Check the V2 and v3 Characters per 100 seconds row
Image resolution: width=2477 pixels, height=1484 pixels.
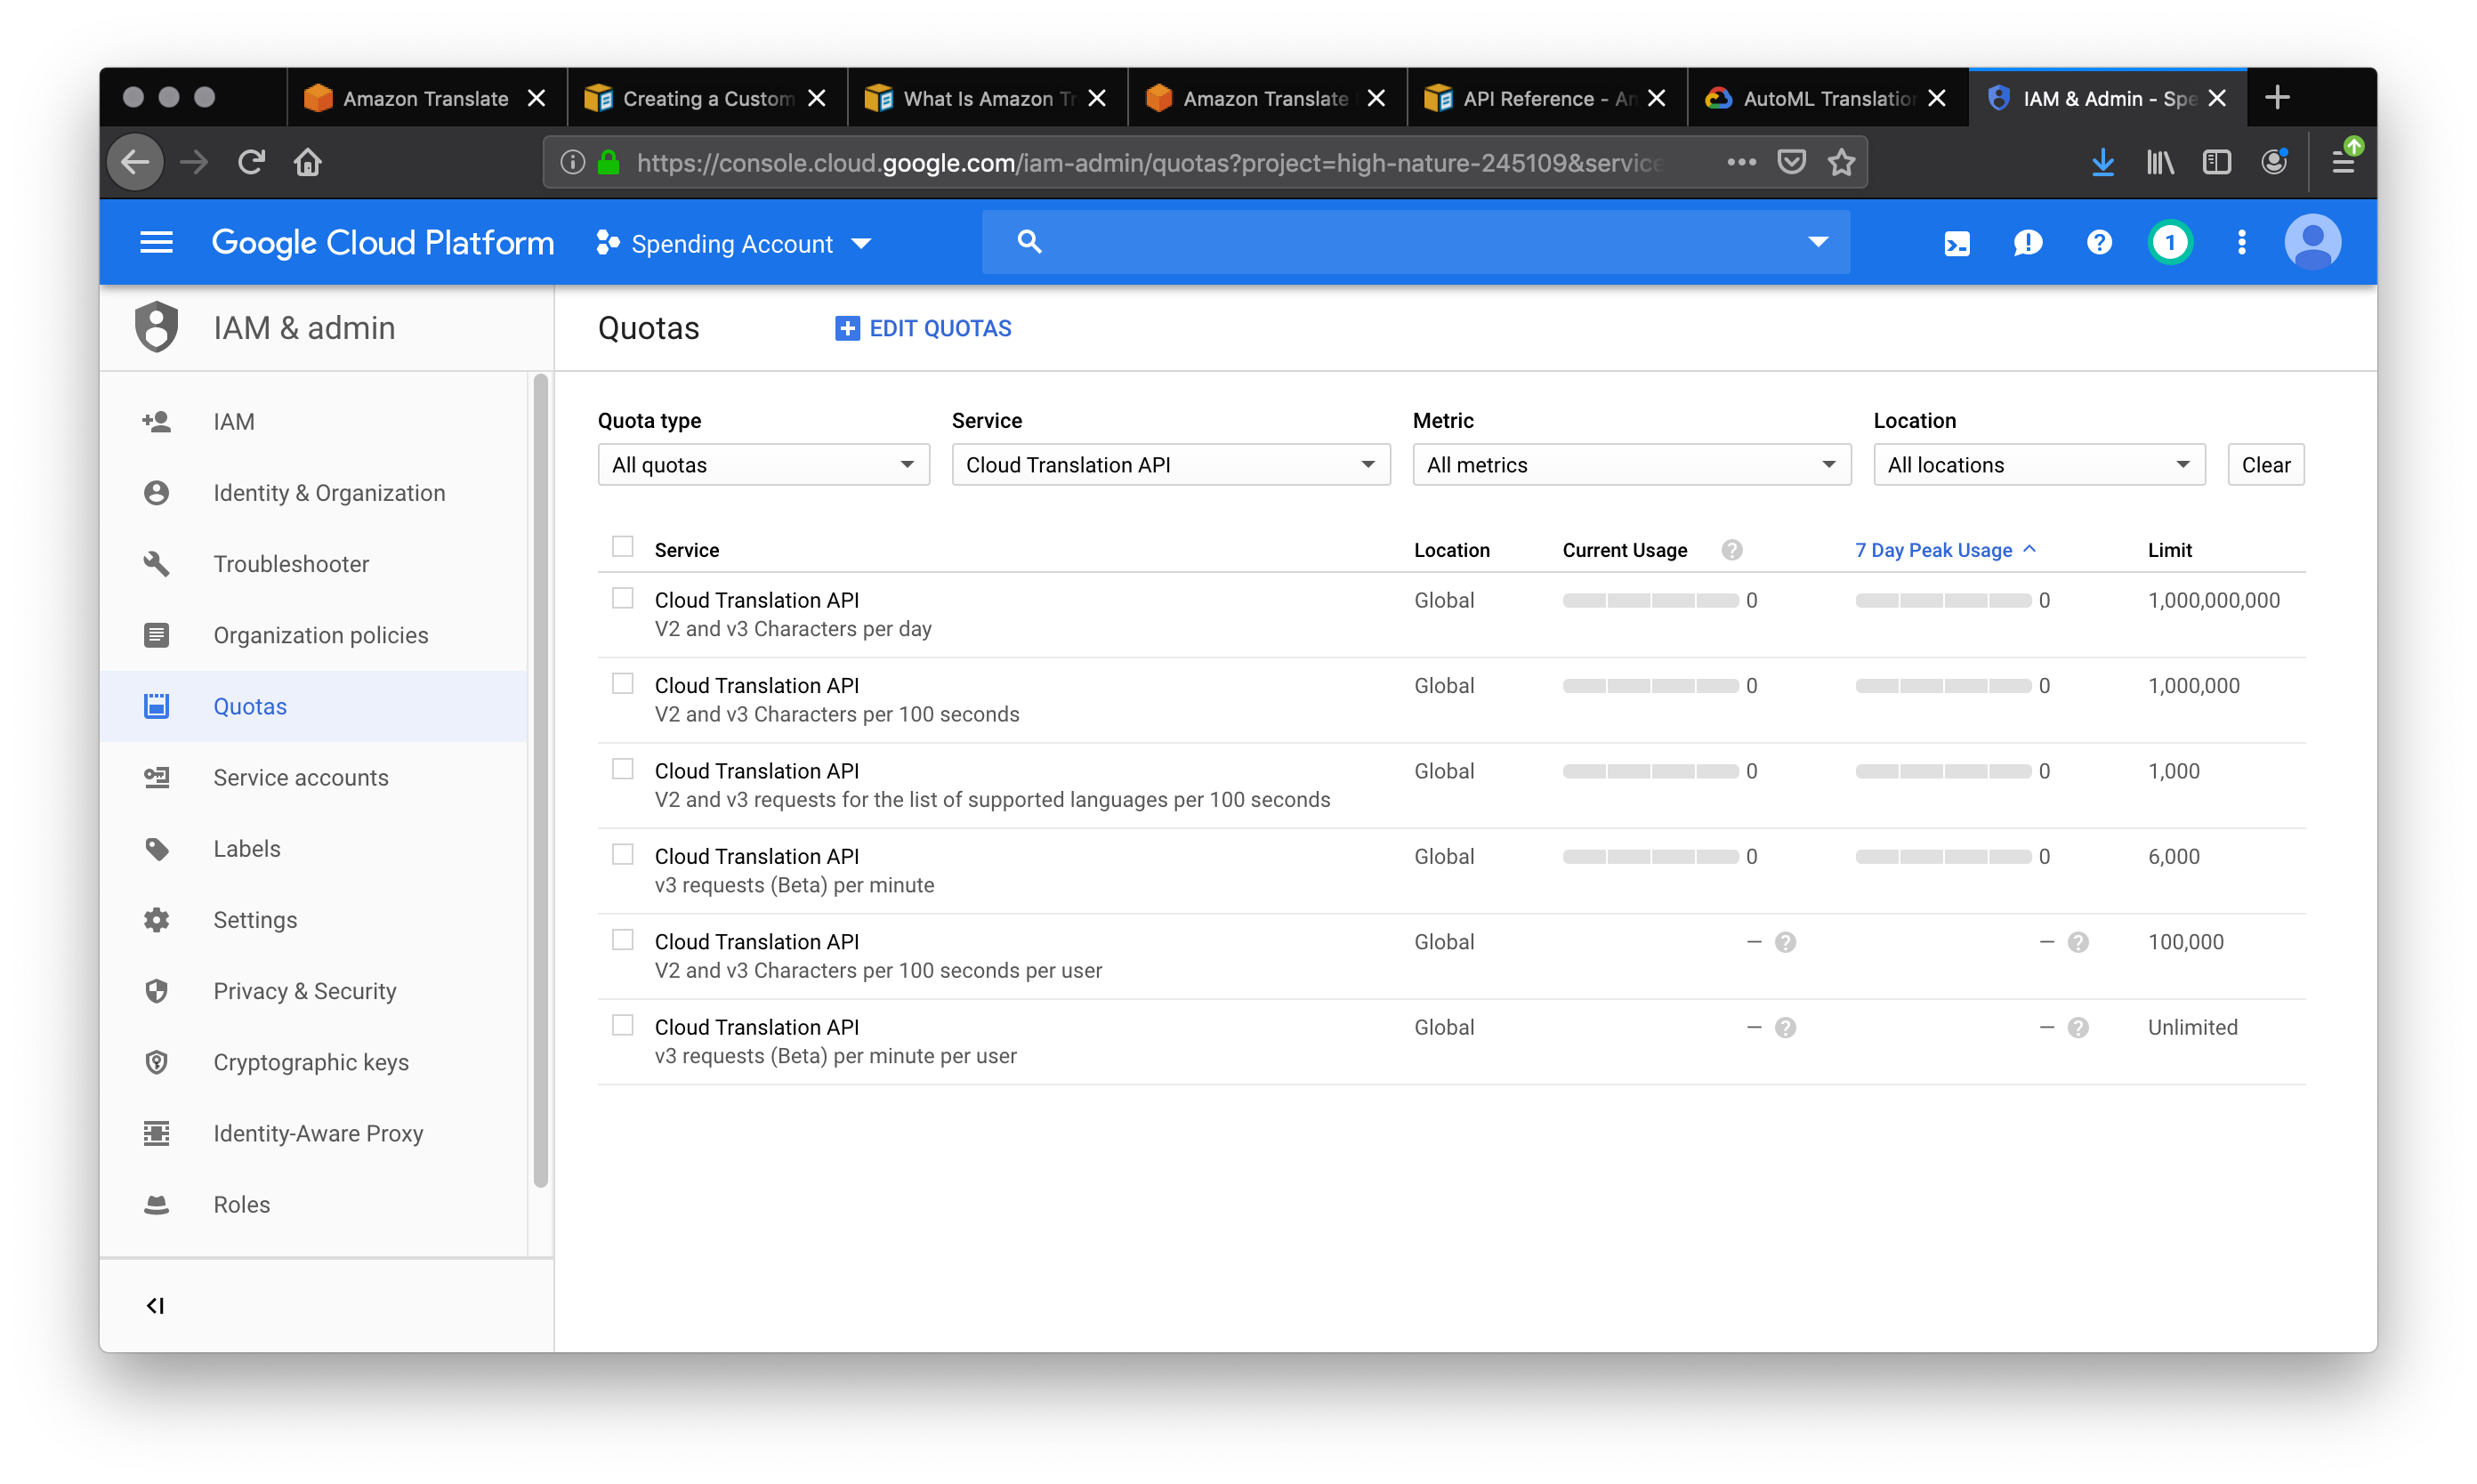click(x=622, y=684)
